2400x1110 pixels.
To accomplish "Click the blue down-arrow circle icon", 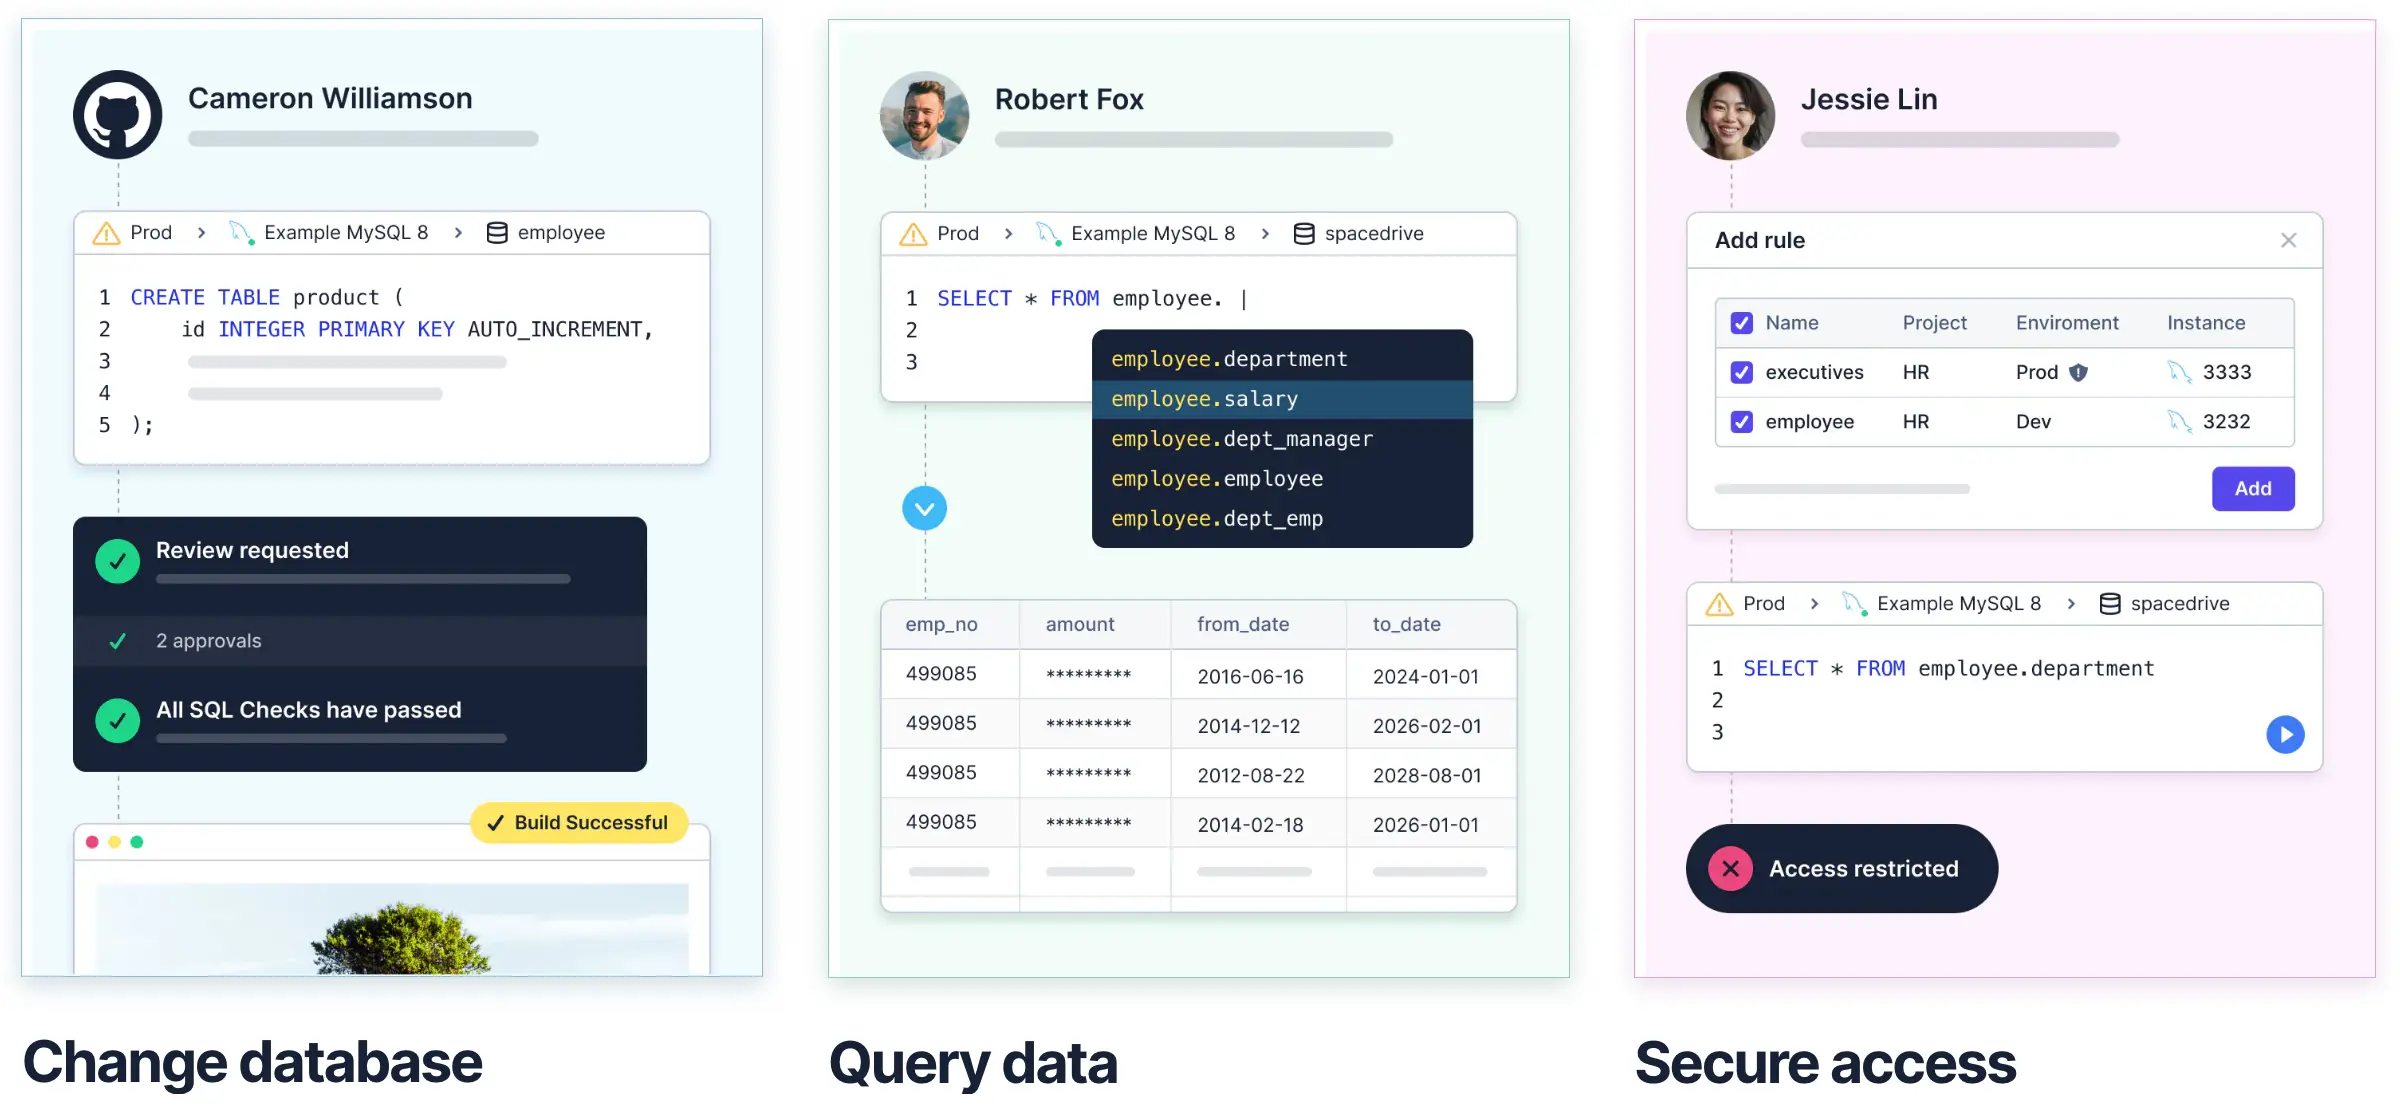I will pyautogui.click(x=924, y=509).
